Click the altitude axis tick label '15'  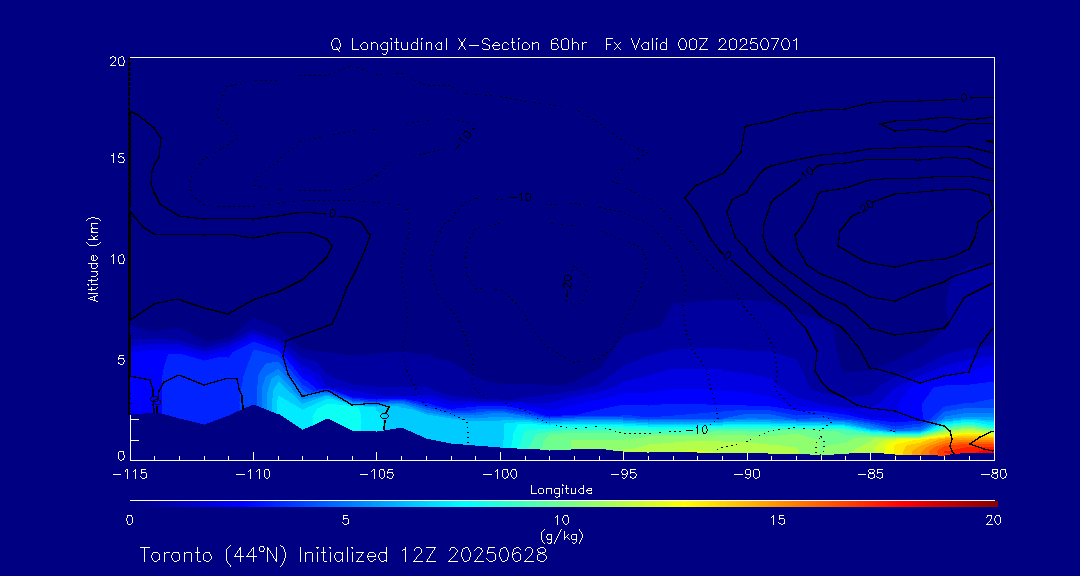point(118,158)
